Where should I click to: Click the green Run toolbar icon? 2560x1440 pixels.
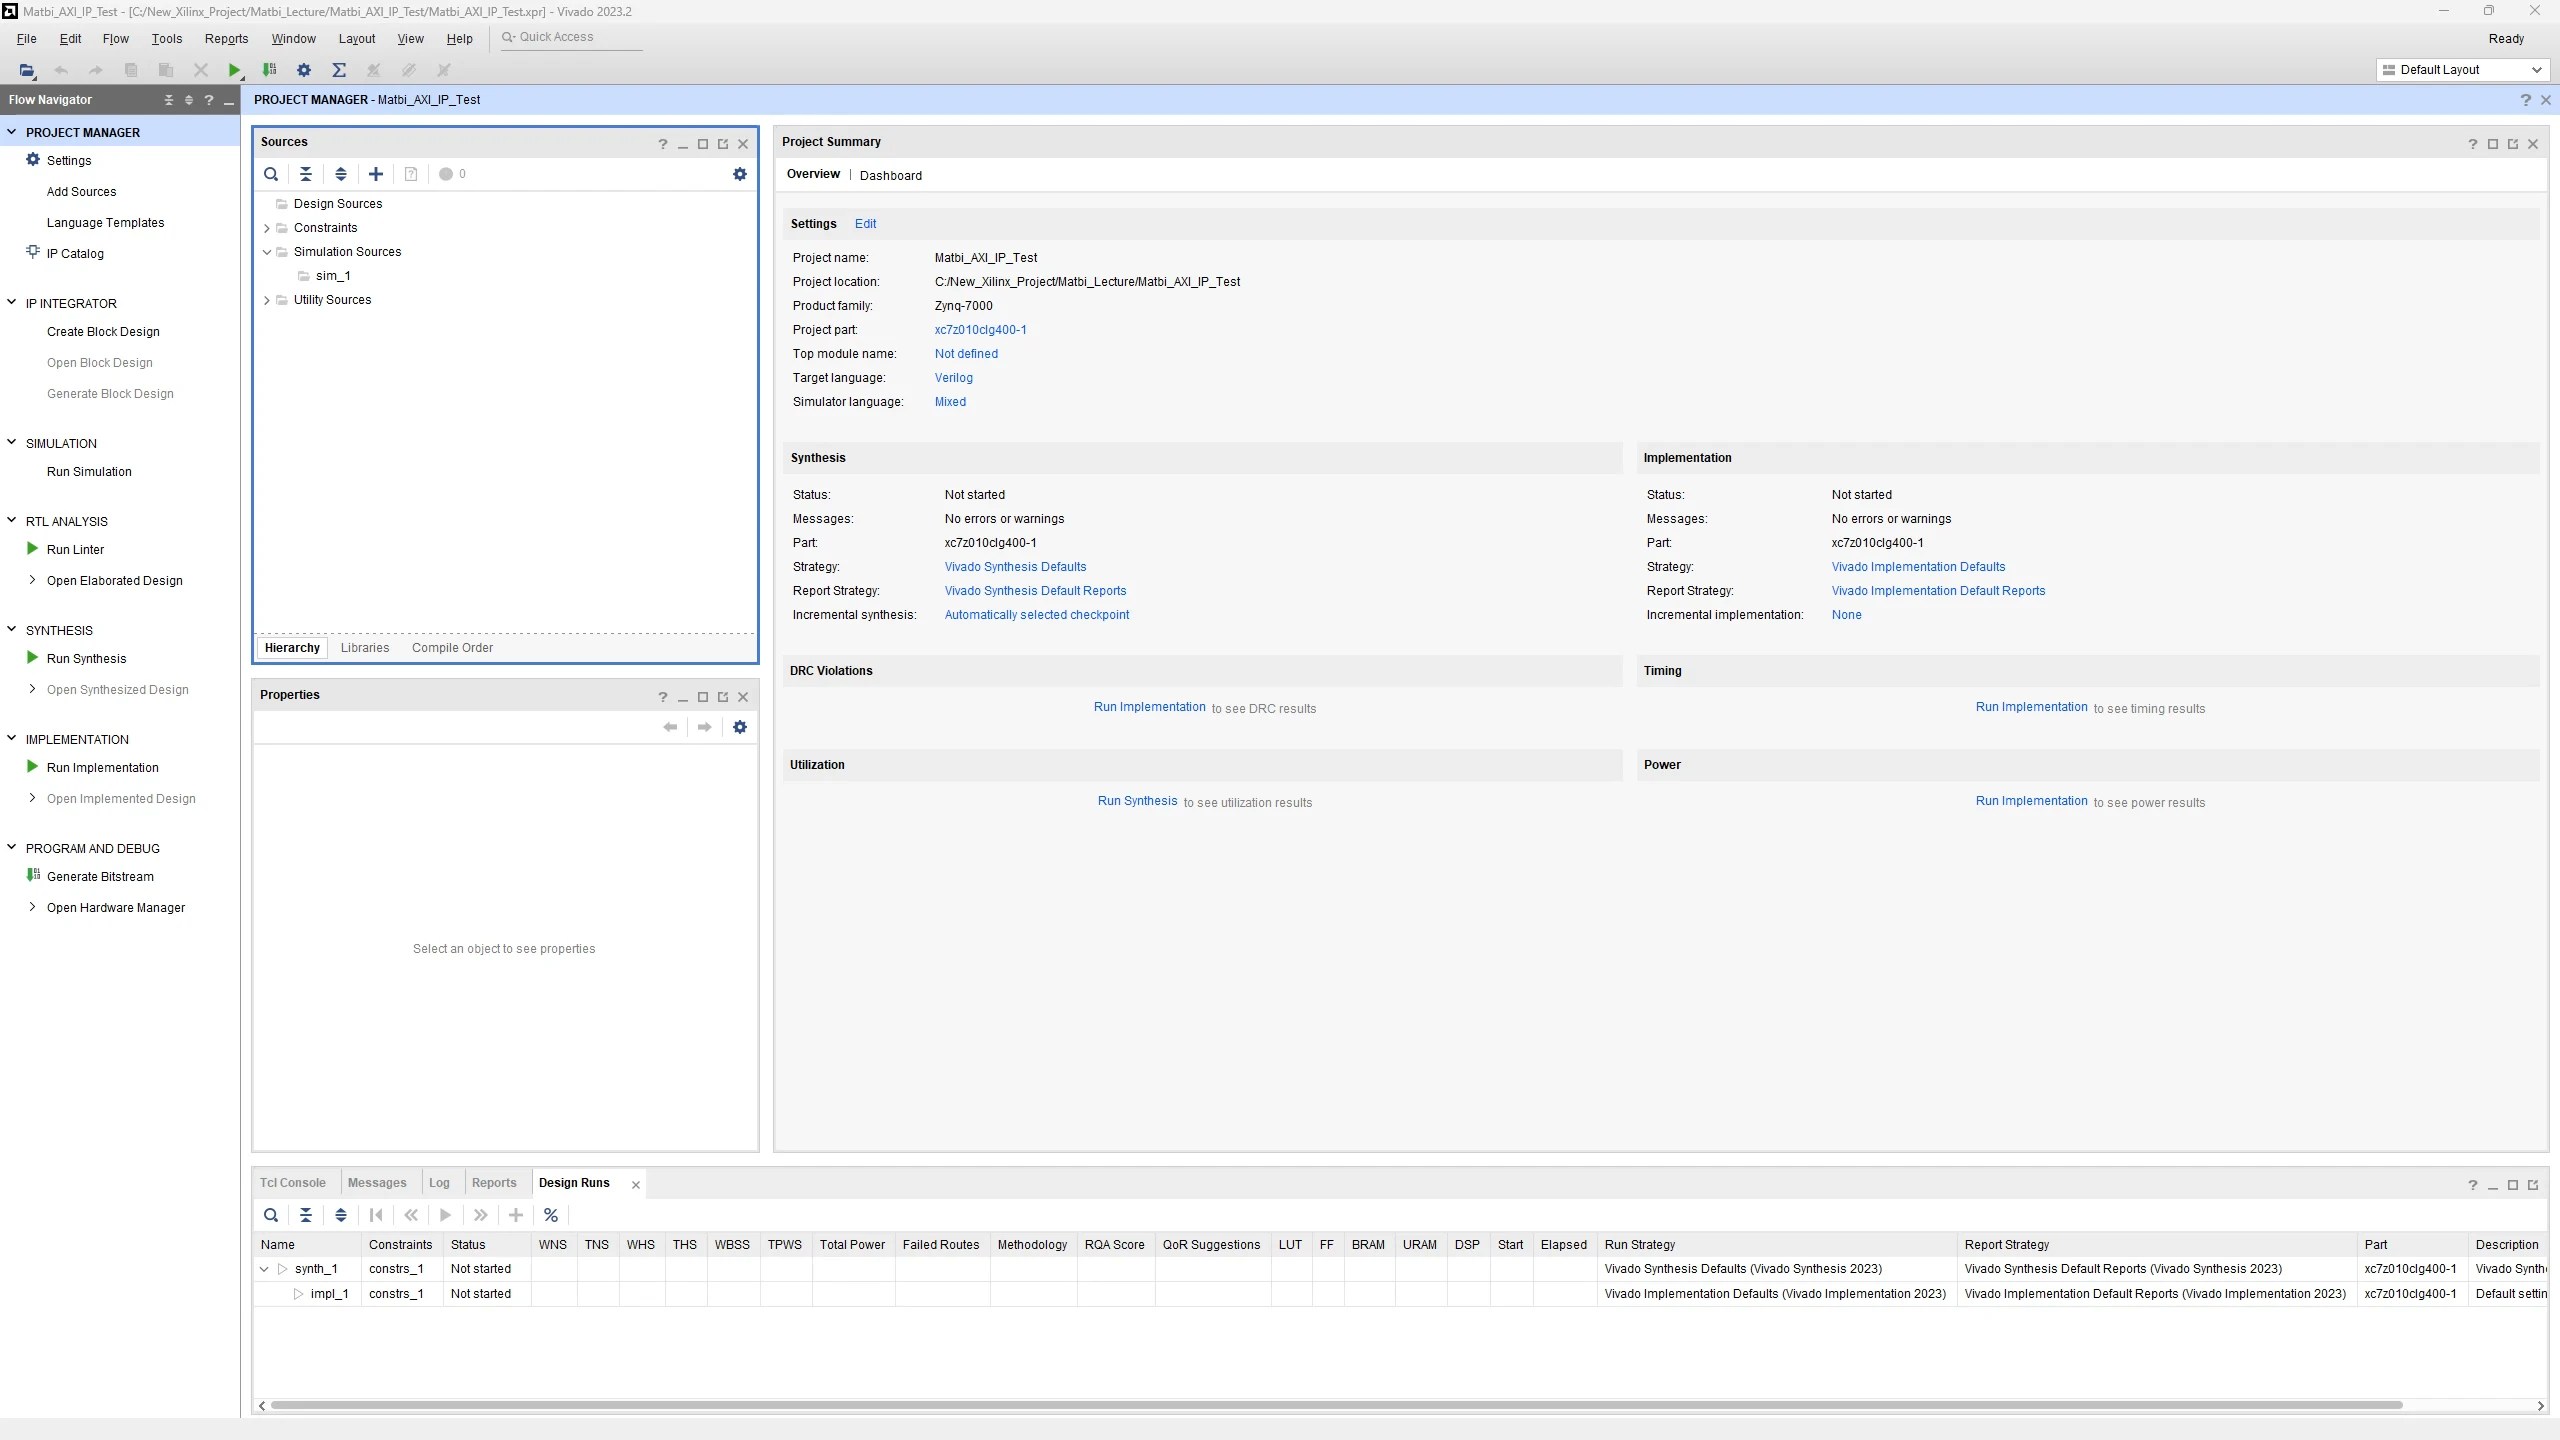pos(233,70)
